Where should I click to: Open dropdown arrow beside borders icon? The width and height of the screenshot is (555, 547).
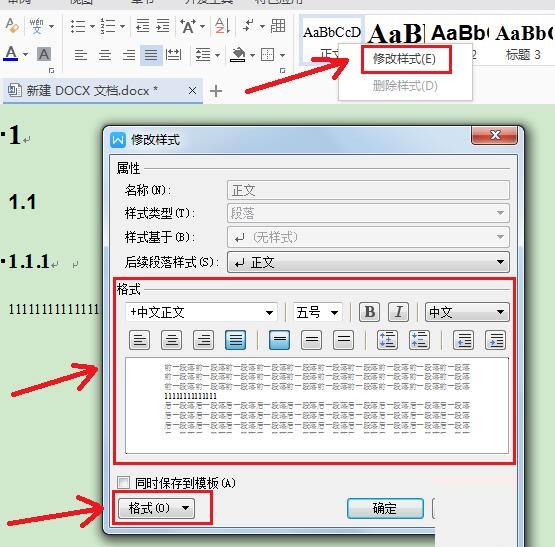pos(282,55)
